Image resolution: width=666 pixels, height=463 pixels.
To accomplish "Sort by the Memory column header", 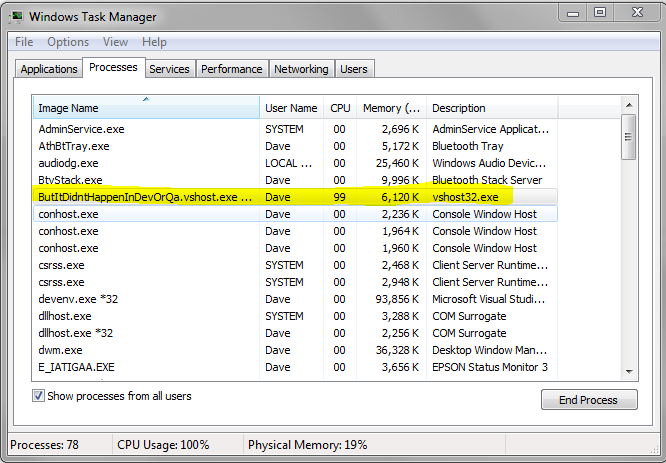I will click(391, 108).
